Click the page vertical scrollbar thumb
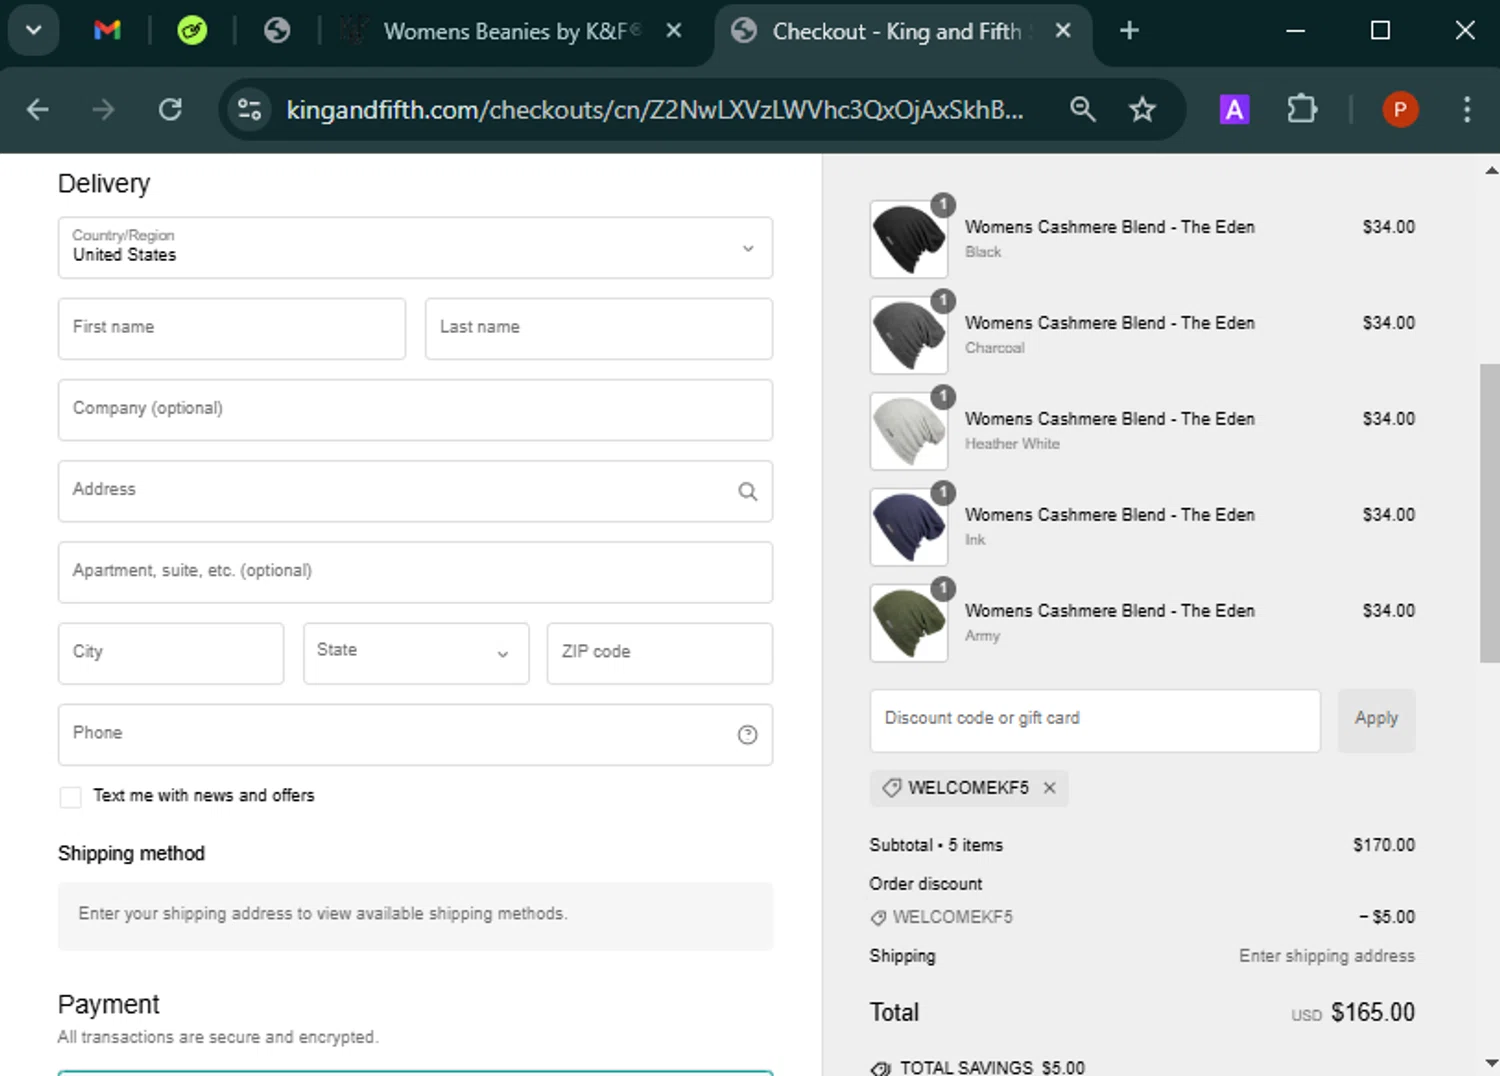 (1490, 513)
